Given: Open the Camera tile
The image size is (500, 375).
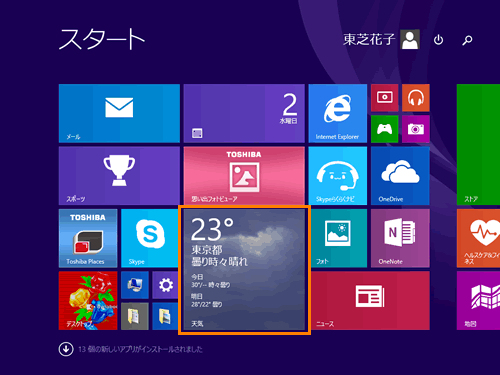Looking at the screenshot, I should coord(416,129).
